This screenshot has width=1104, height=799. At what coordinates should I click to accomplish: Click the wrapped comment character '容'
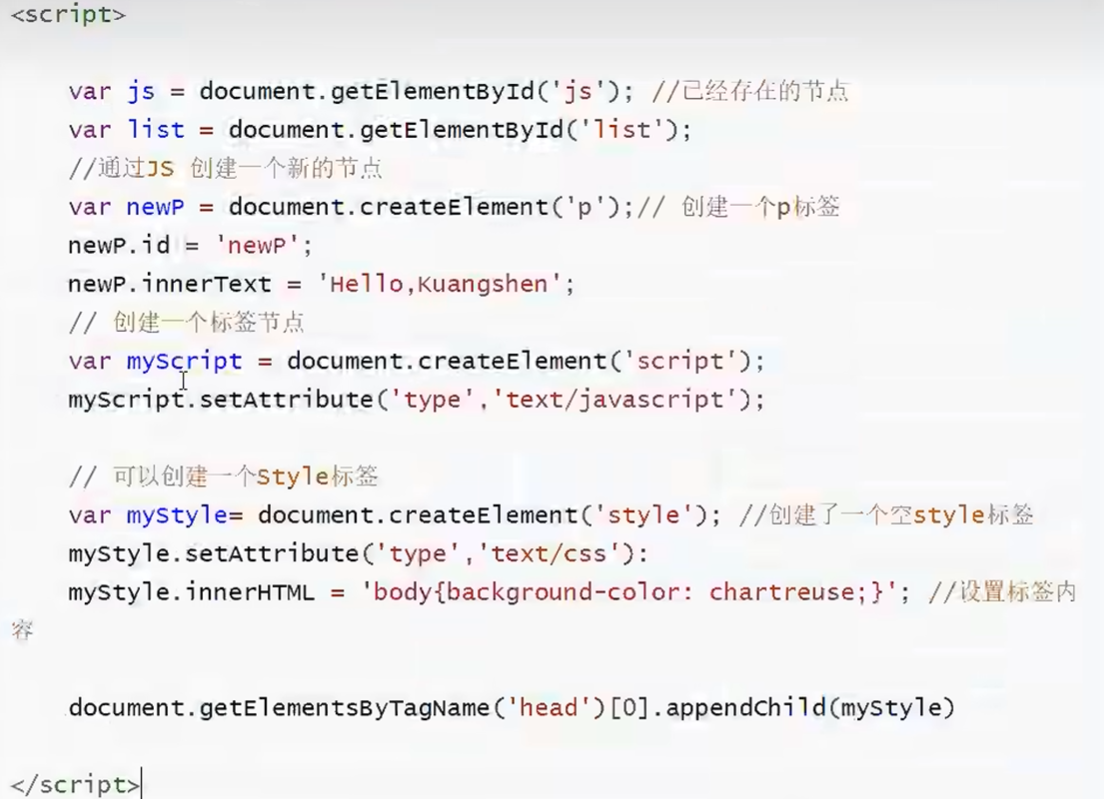(23, 629)
